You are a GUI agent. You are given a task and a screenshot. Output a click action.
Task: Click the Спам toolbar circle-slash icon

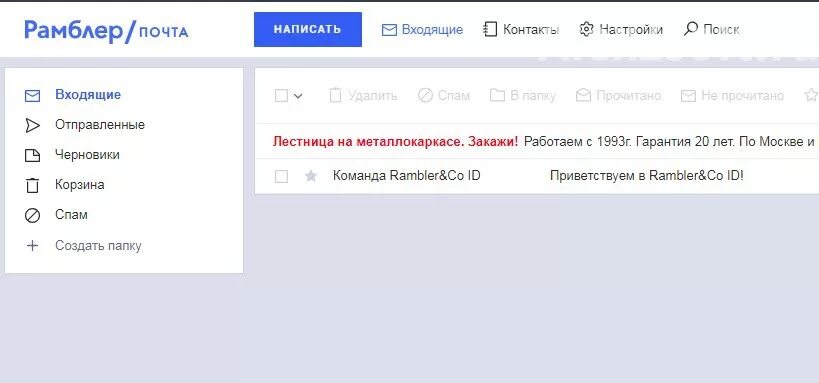(425, 96)
